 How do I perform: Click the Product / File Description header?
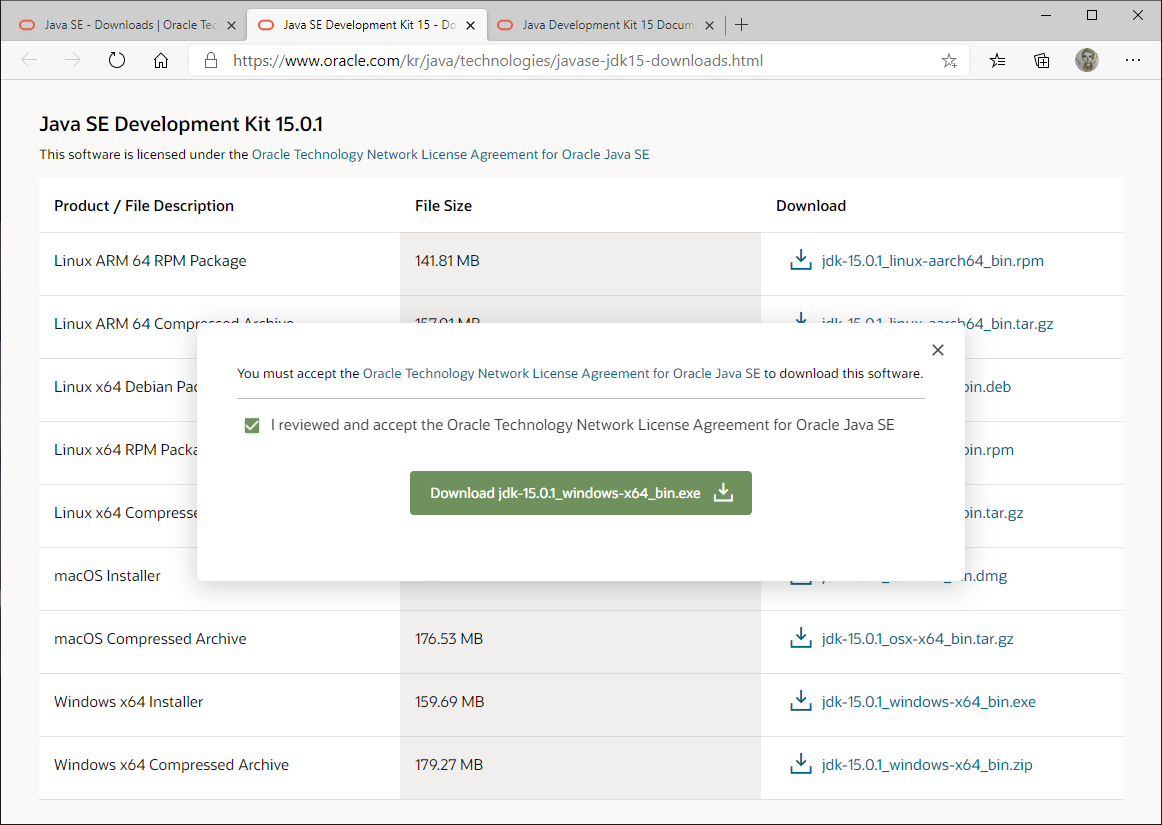[144, 205]
